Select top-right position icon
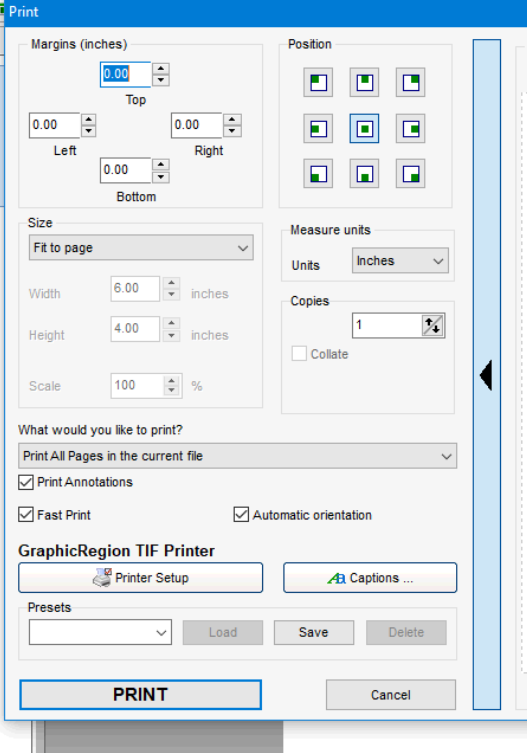 tap(410, 83)
